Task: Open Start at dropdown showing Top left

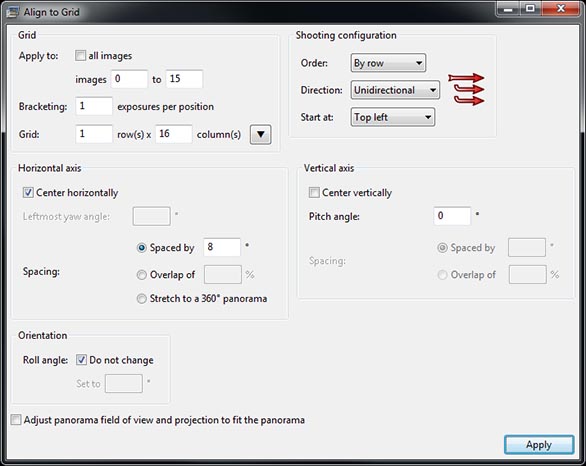Action: point(392,117)
